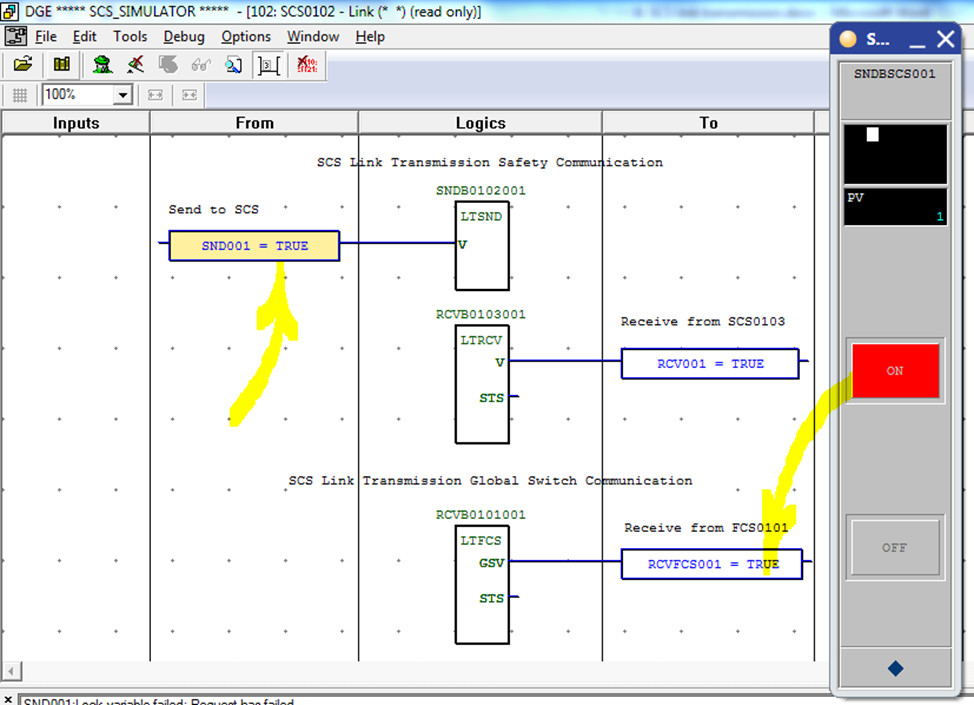
Task: Click 'Receive from FCS0101' comment text
Action: pos(706,527)
